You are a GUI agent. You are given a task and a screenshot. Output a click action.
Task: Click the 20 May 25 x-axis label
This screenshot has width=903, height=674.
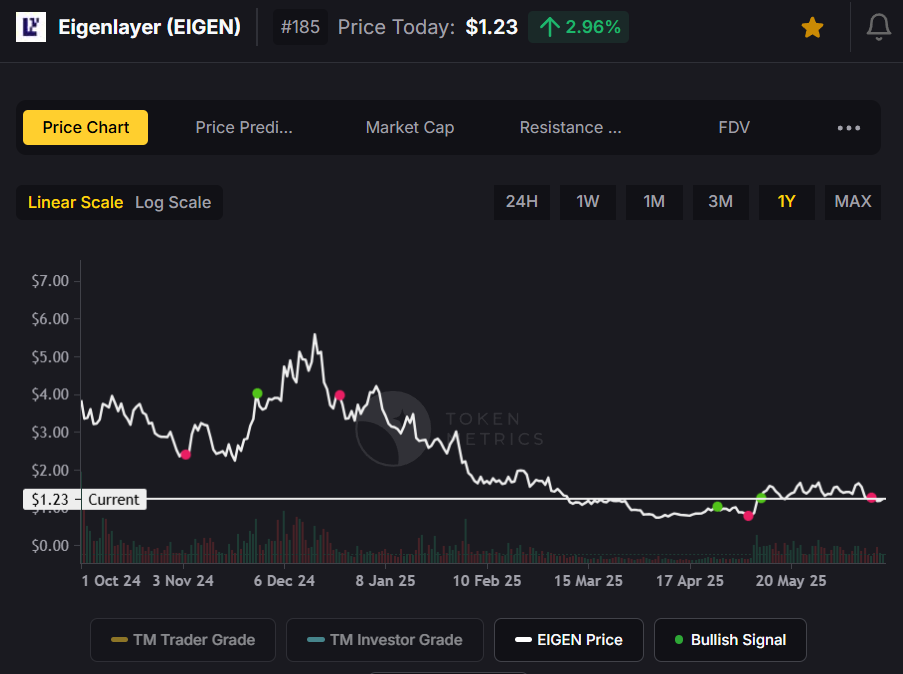click(791, 581)
